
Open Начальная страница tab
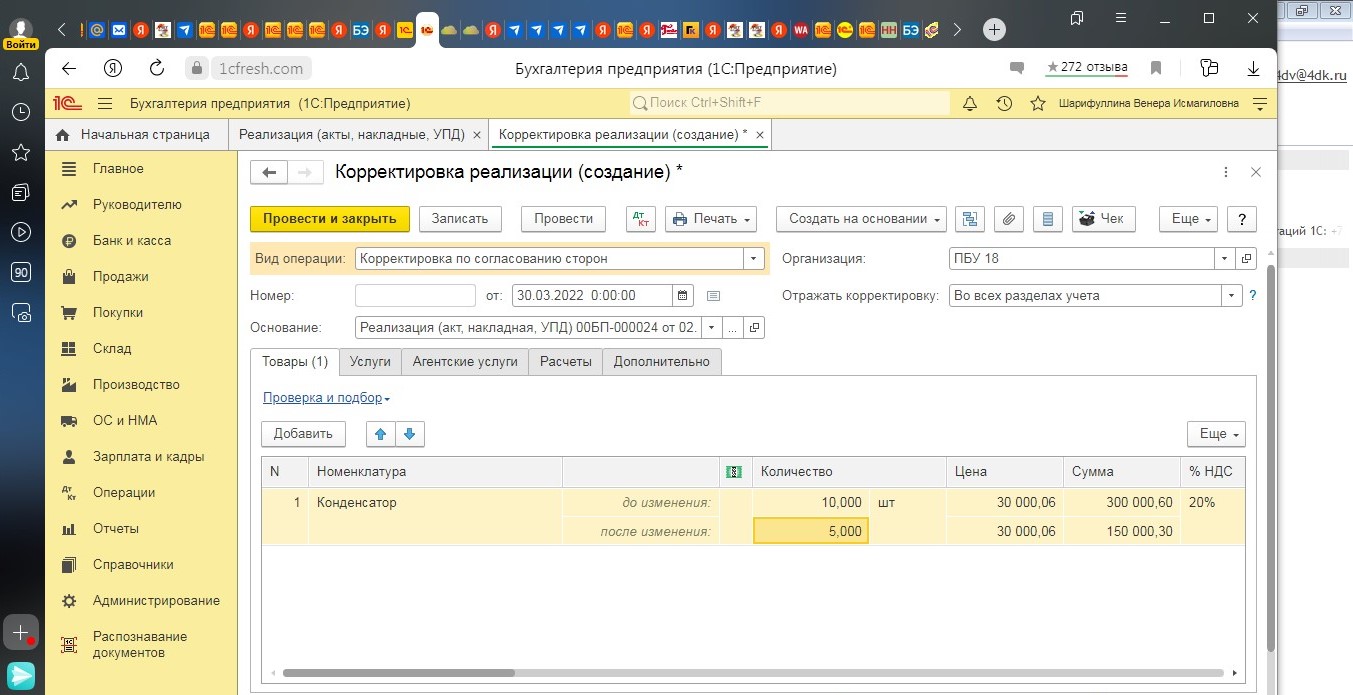pos(134,134)
